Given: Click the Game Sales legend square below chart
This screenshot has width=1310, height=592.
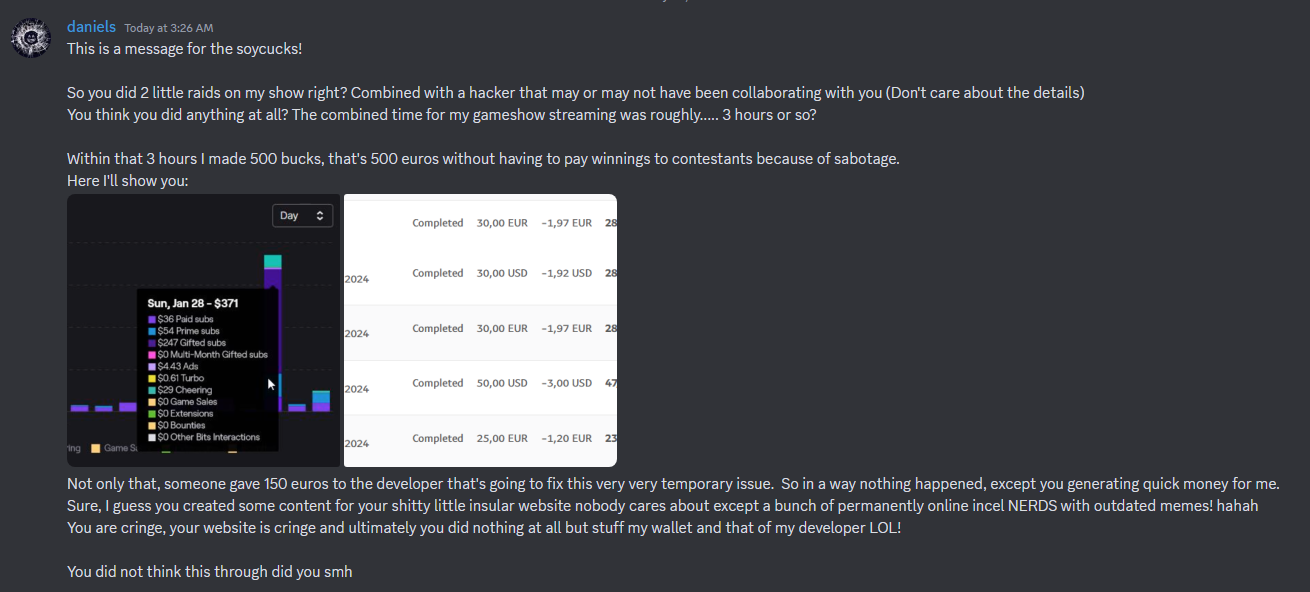Looking at the screenshot, I should click(x=96, y=449).
